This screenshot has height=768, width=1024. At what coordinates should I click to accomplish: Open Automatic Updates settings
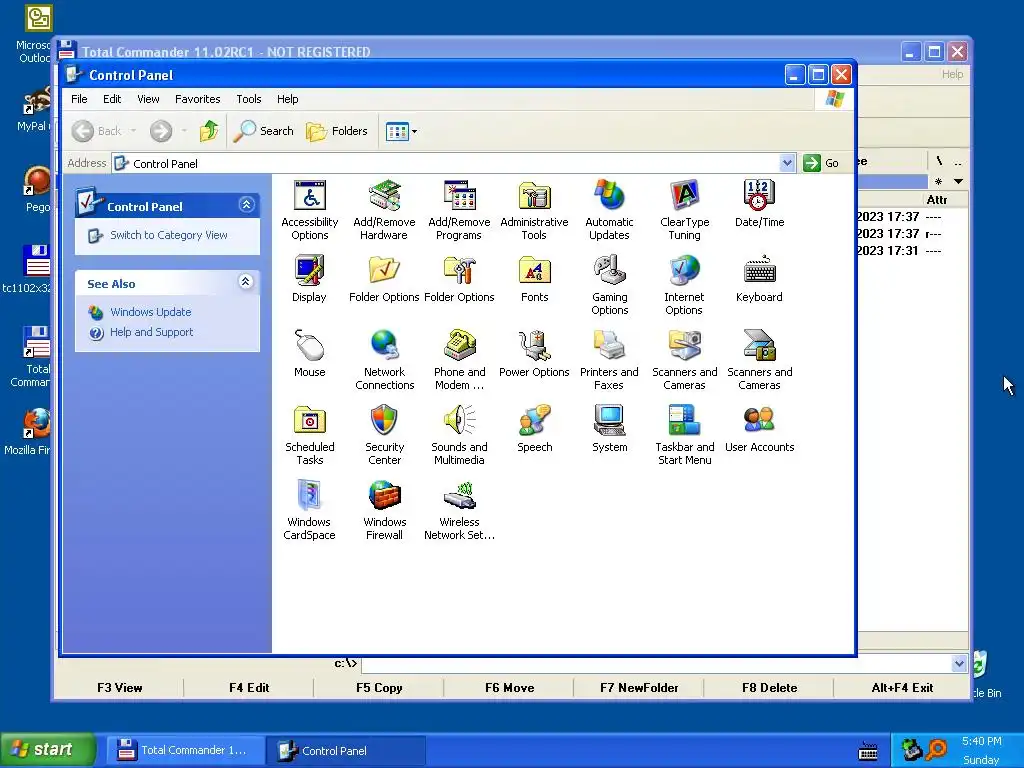609,210
